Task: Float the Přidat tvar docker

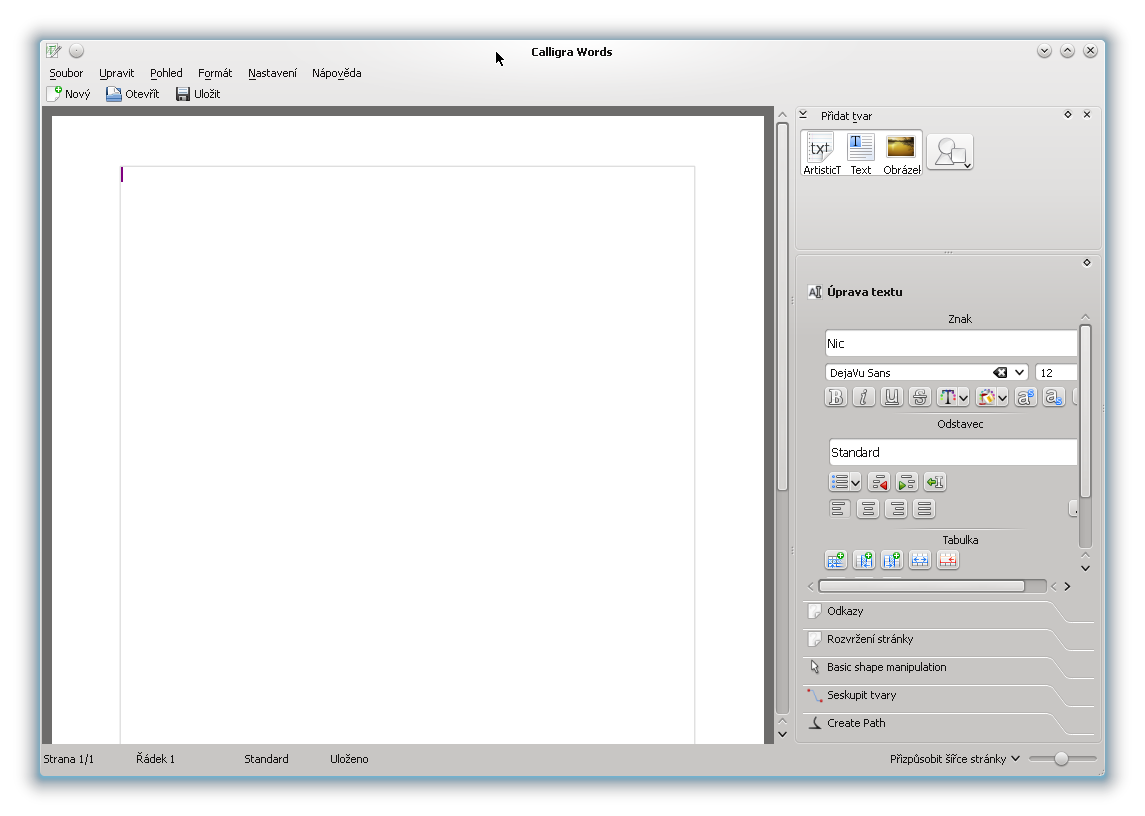Action: [1068, 115]
